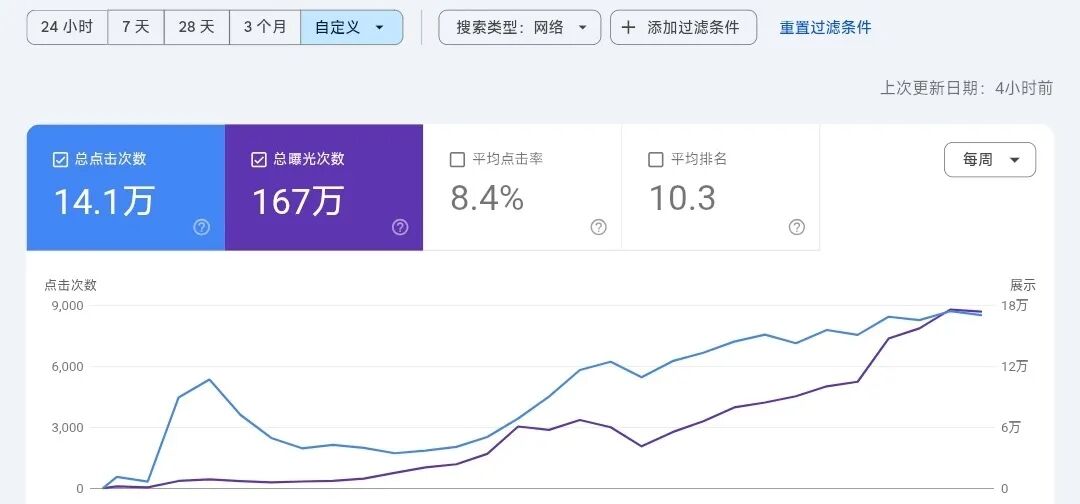
Task: Select the 28 天 date range
Action: (x=196, y=28)
